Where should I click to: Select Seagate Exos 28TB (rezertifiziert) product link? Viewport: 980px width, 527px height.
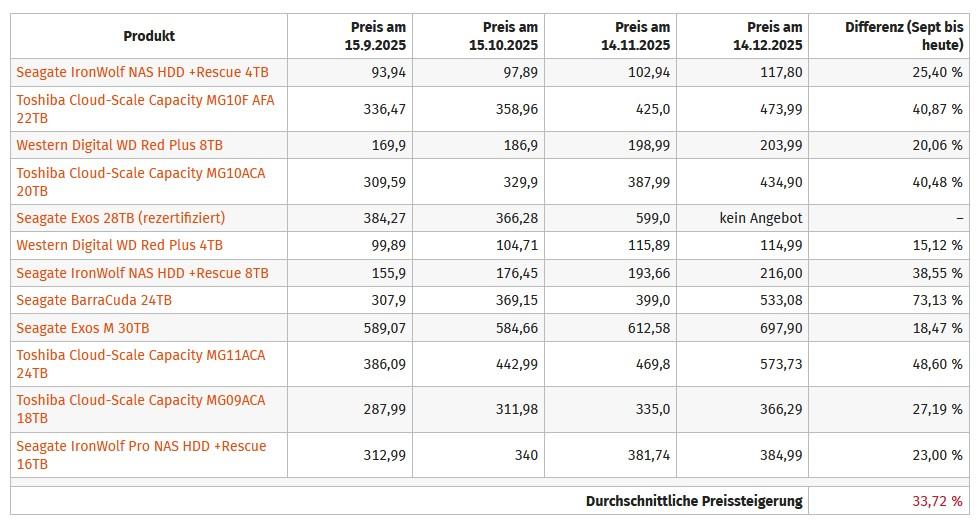[120, 217]
